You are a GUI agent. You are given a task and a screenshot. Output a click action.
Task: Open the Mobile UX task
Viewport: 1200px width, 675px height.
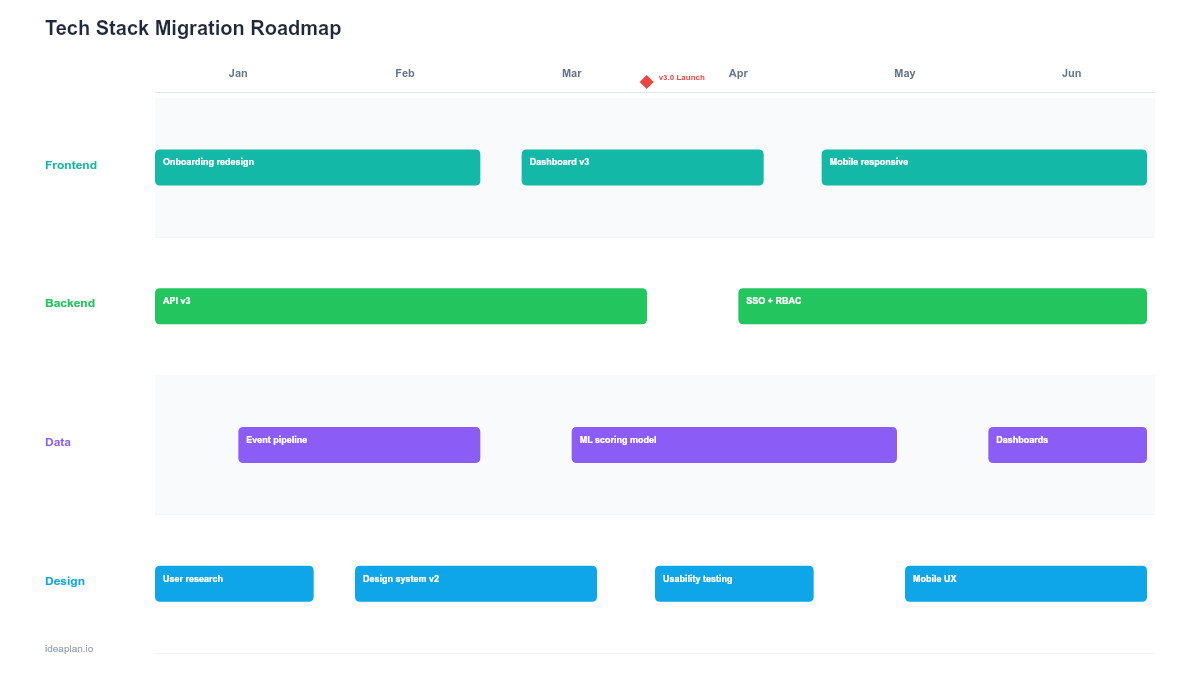(x=1025, y=583)
